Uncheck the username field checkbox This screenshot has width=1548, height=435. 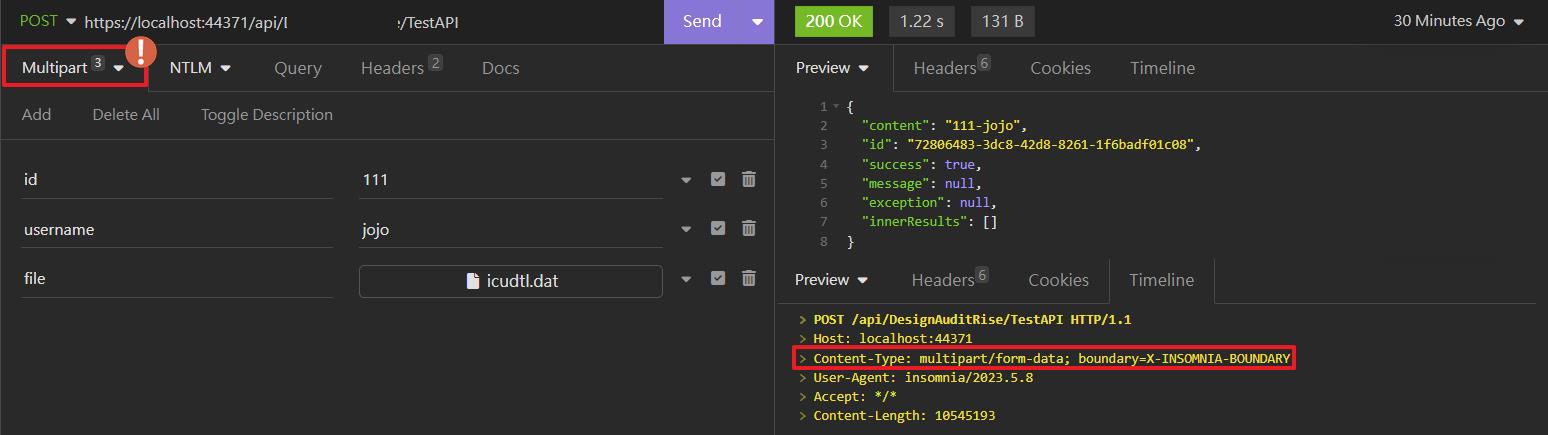coord(717,229)
